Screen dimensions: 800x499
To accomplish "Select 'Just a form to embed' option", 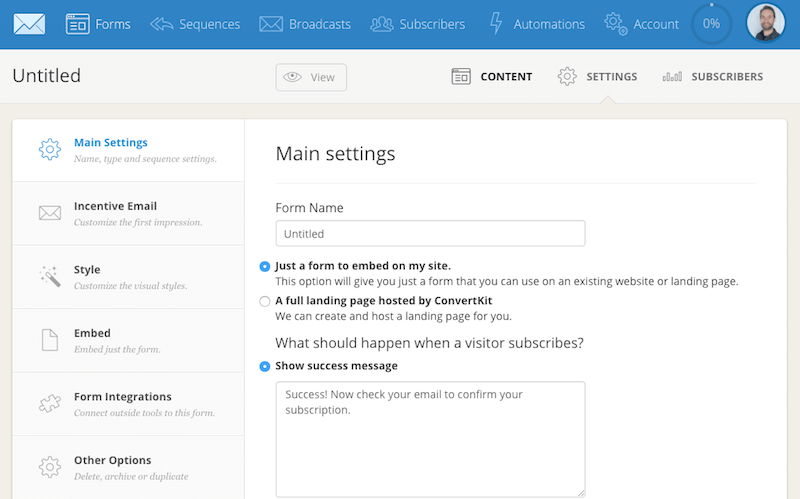I will click(265, 266).
